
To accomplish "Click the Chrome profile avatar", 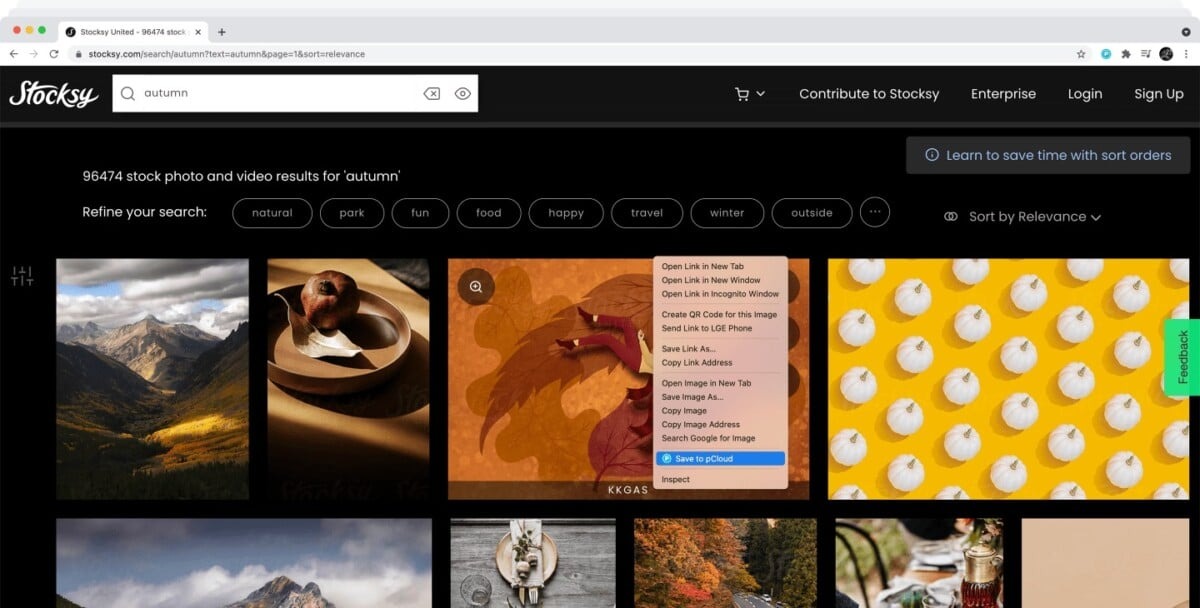I will click(1166, 54).
